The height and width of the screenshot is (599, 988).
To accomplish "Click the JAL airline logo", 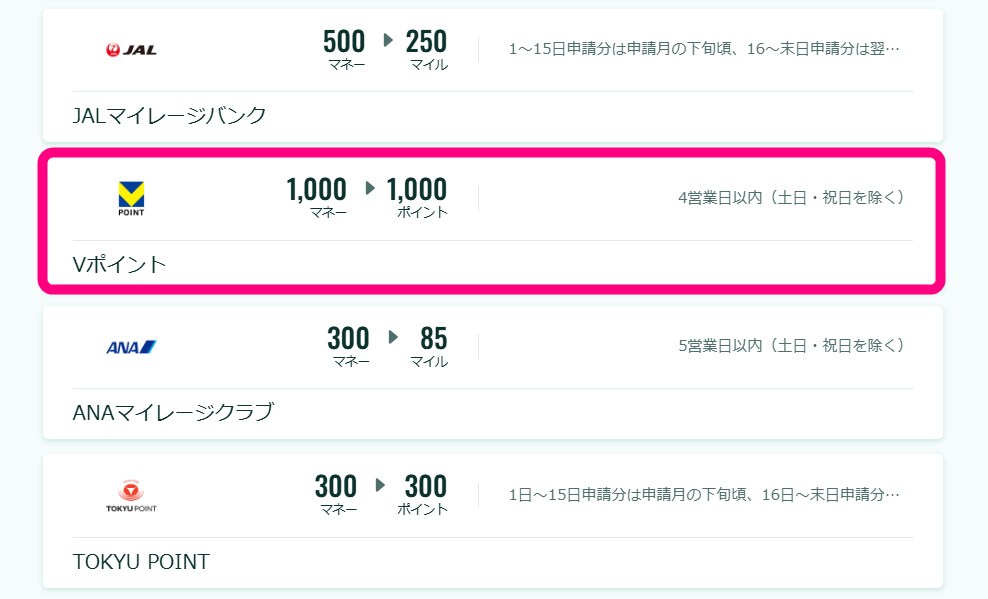I will tap(131, 50).
